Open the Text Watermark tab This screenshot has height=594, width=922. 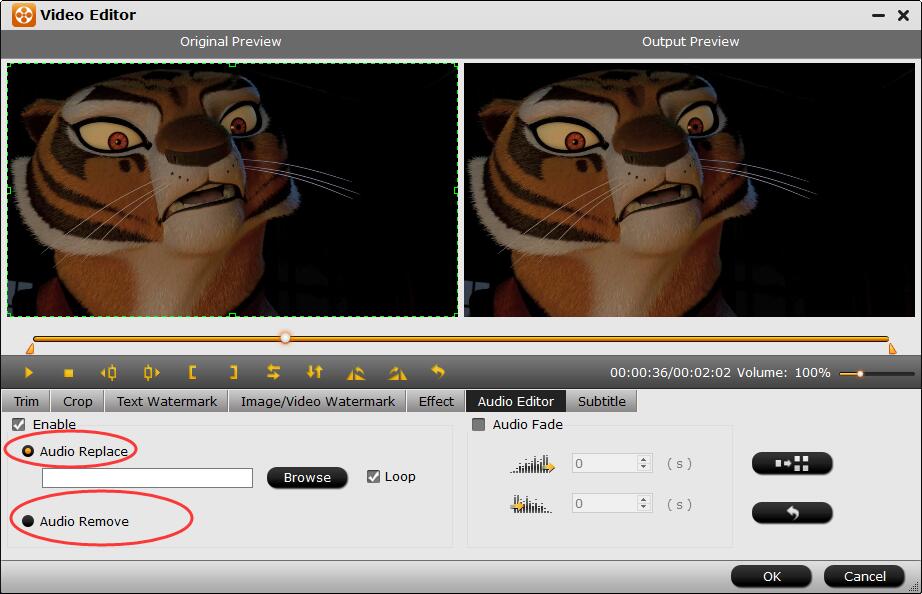(166, 401)
